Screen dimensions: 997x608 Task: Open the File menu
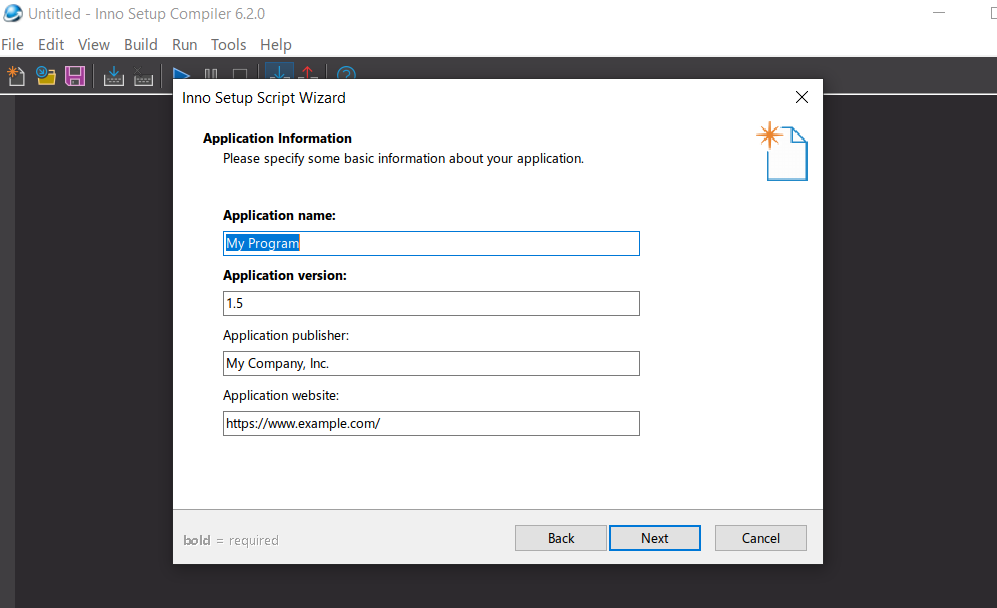[13, 45]
